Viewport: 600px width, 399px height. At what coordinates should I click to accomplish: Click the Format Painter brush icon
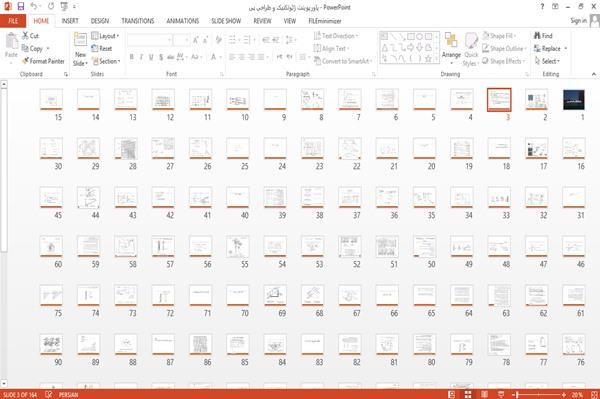(25, 61)
